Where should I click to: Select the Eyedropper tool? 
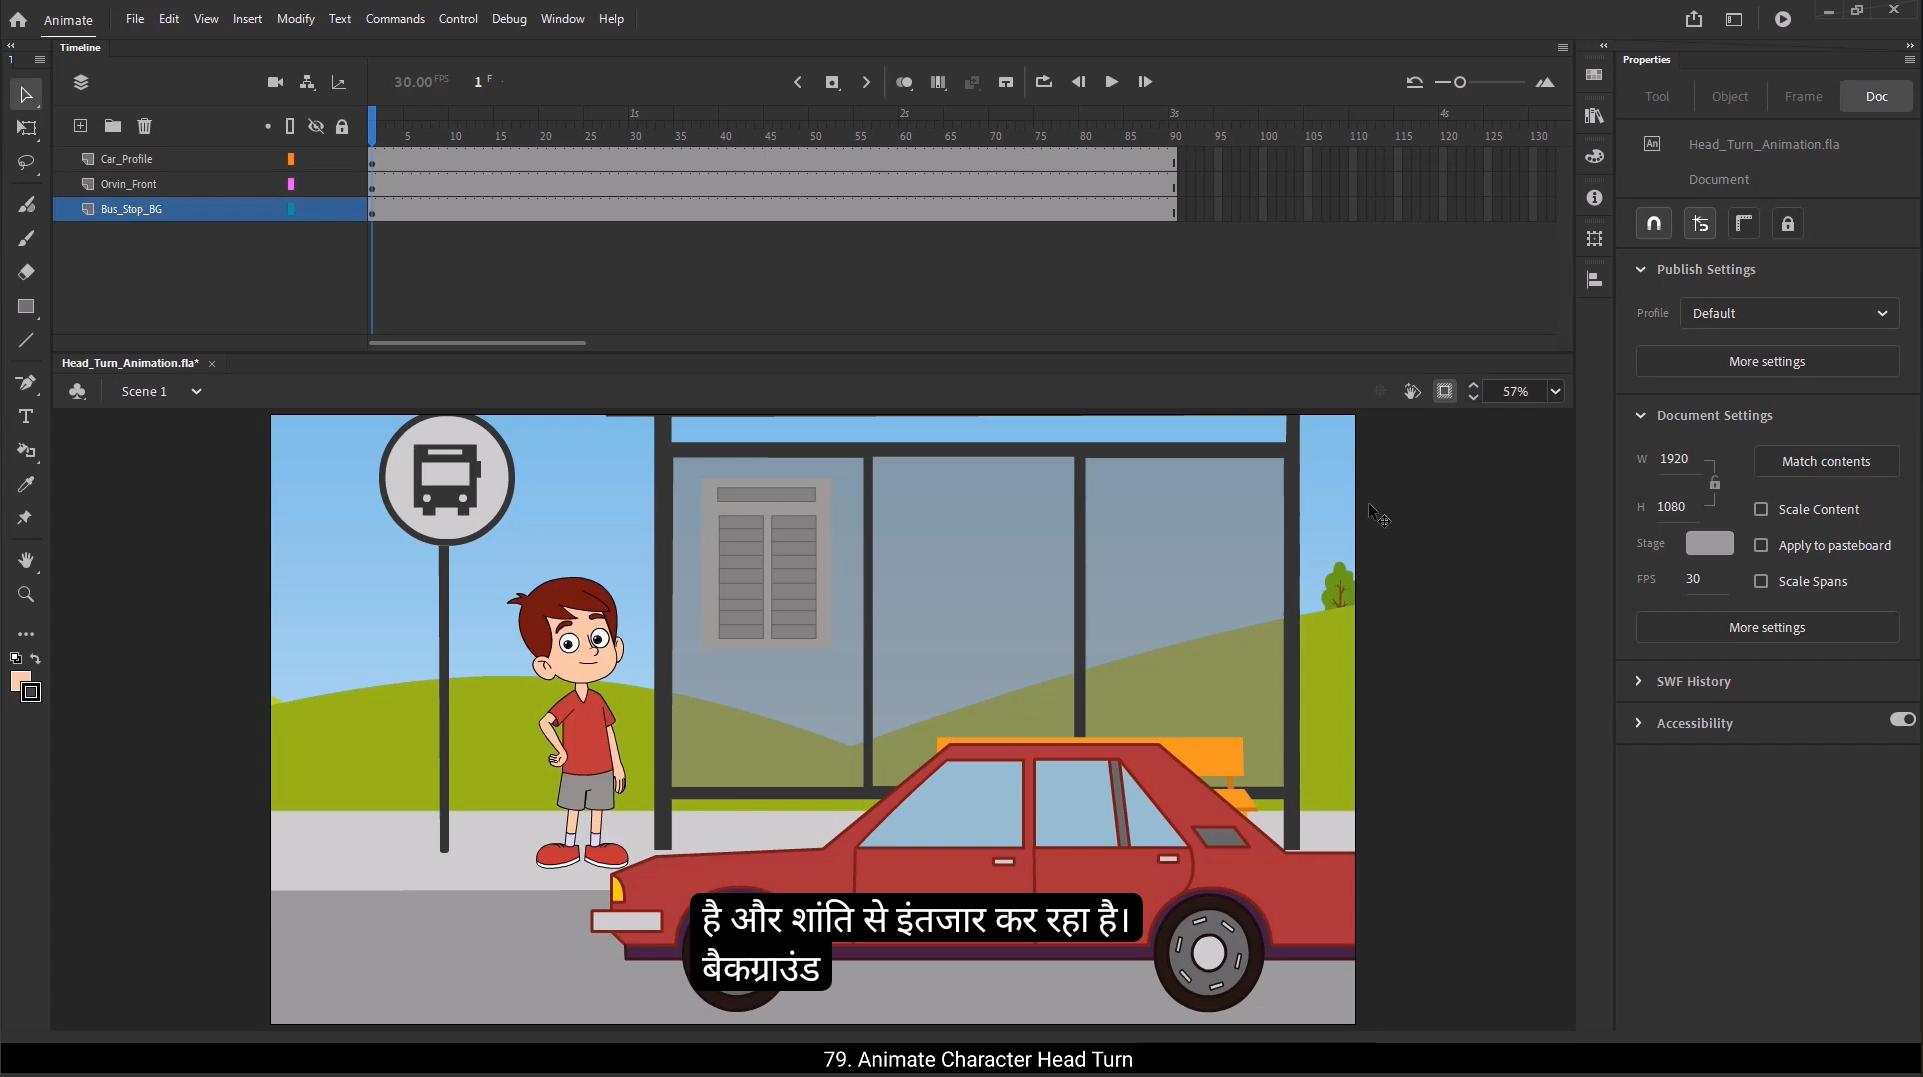[26, 485]
